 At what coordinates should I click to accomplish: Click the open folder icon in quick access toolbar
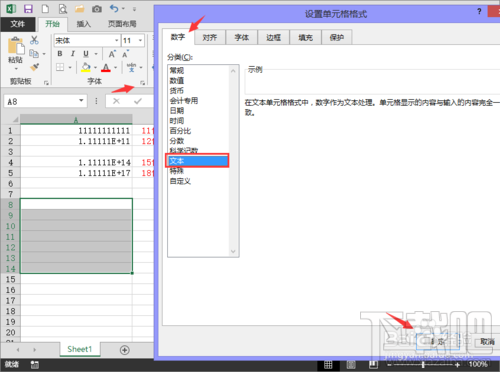click(x=80, y=9)
